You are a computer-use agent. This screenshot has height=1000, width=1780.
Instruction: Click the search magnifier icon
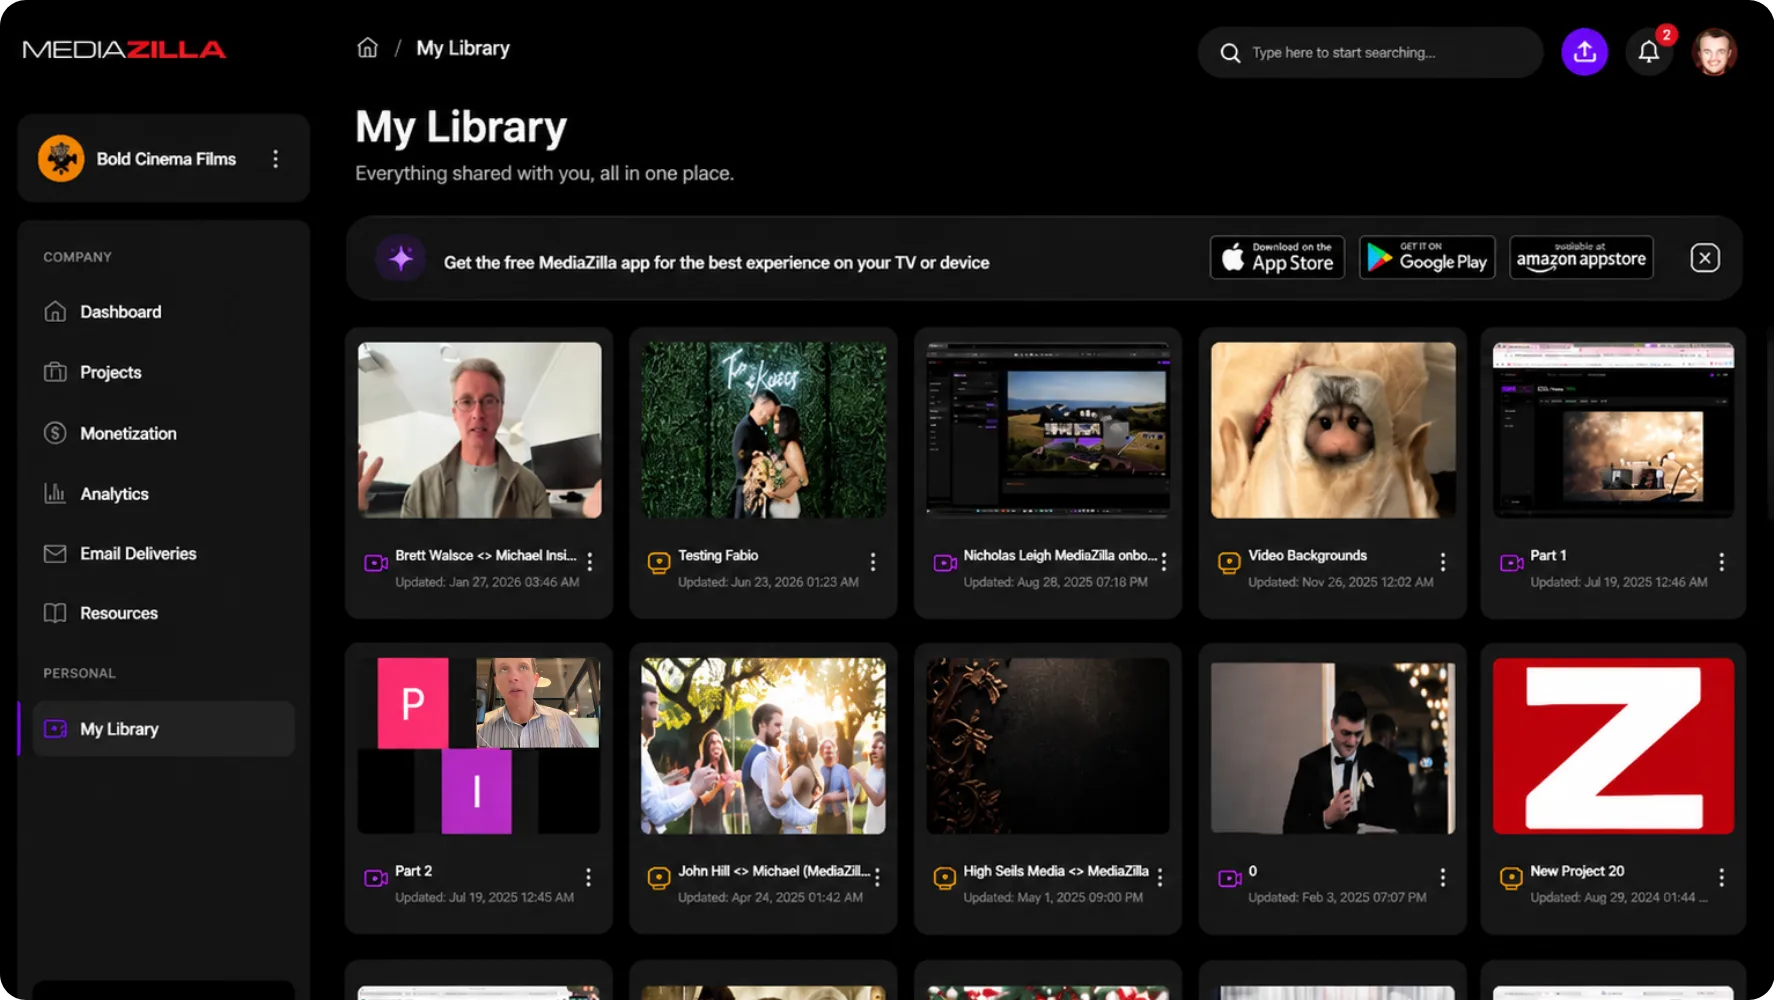click(x=1230, y=53)
